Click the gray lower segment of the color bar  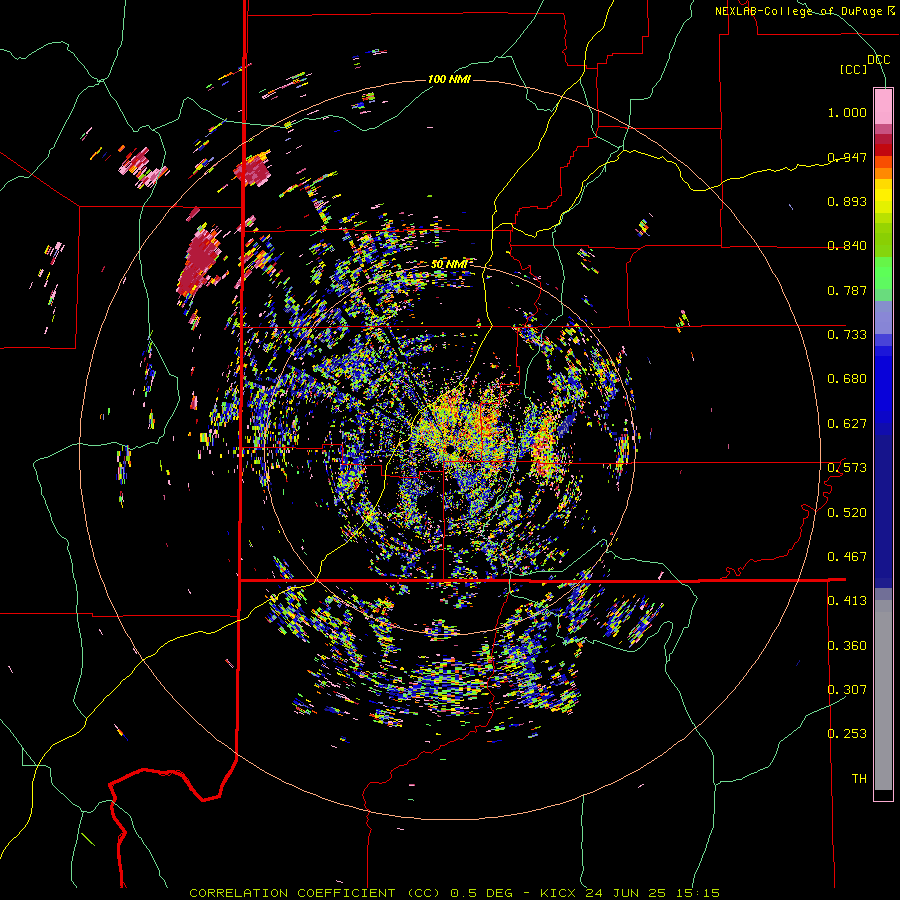tap(883, 695)
